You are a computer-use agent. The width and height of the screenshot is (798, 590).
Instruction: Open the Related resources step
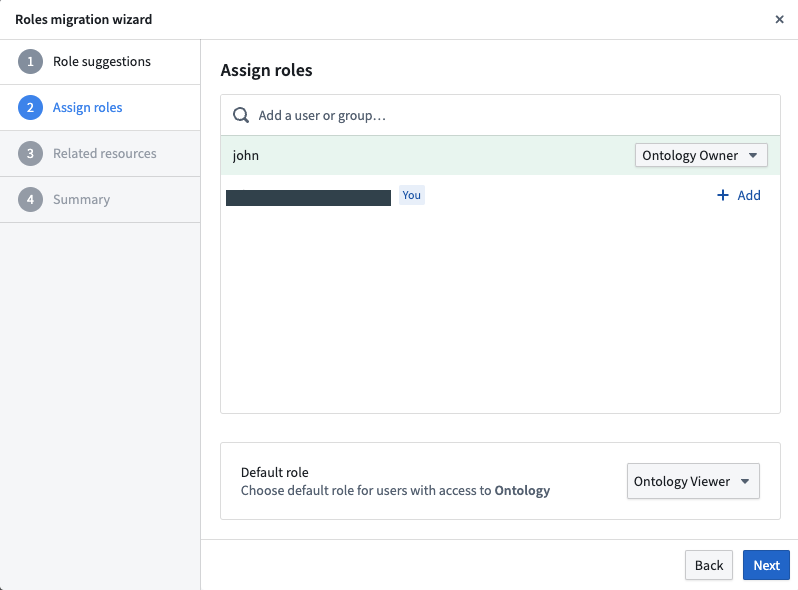(x=100, y=153)
